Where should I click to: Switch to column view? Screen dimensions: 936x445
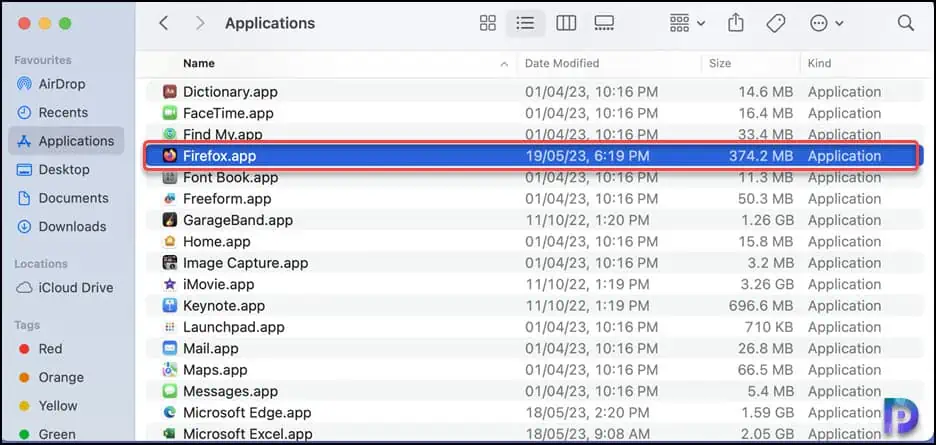[x=565, y=23]
